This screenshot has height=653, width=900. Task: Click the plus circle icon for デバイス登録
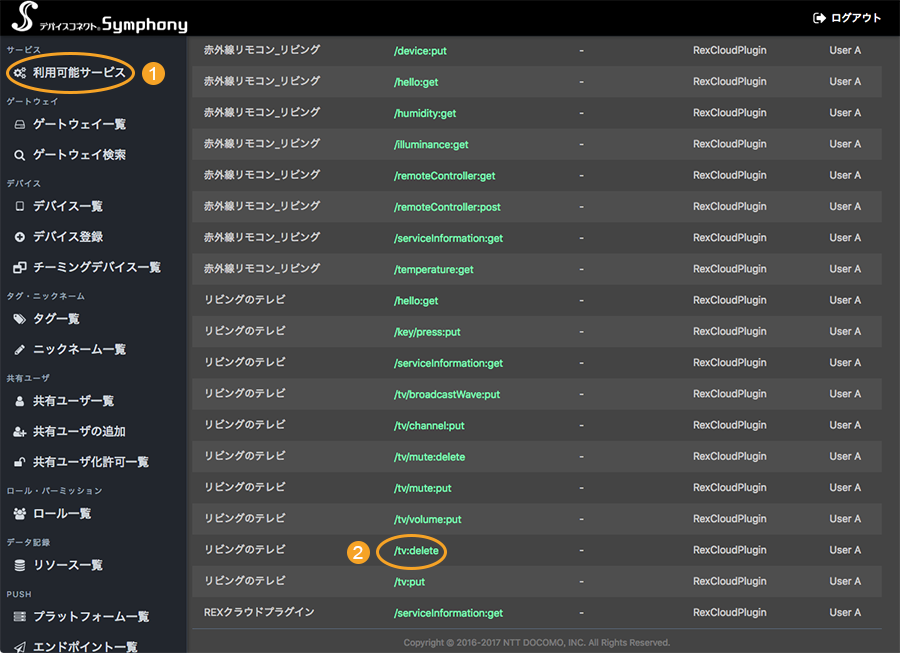(x=20, y=236)
